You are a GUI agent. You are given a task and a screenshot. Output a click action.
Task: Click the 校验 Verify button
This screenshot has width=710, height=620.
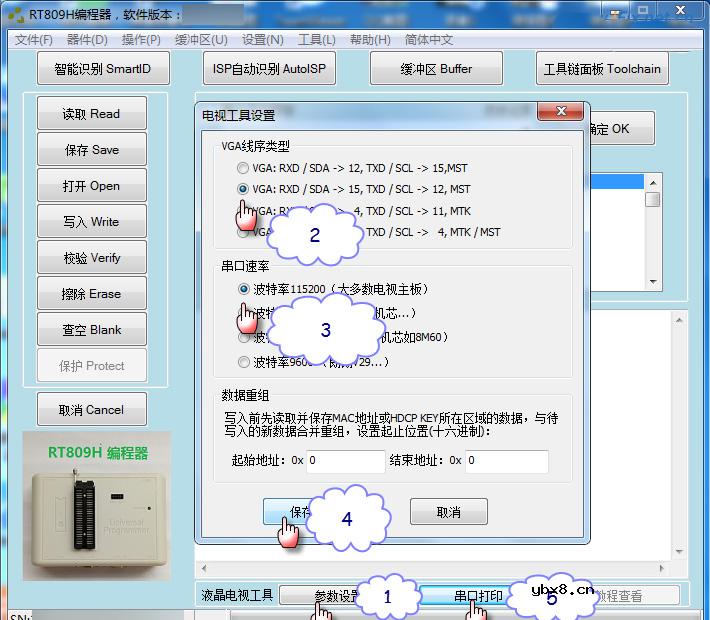92,257
